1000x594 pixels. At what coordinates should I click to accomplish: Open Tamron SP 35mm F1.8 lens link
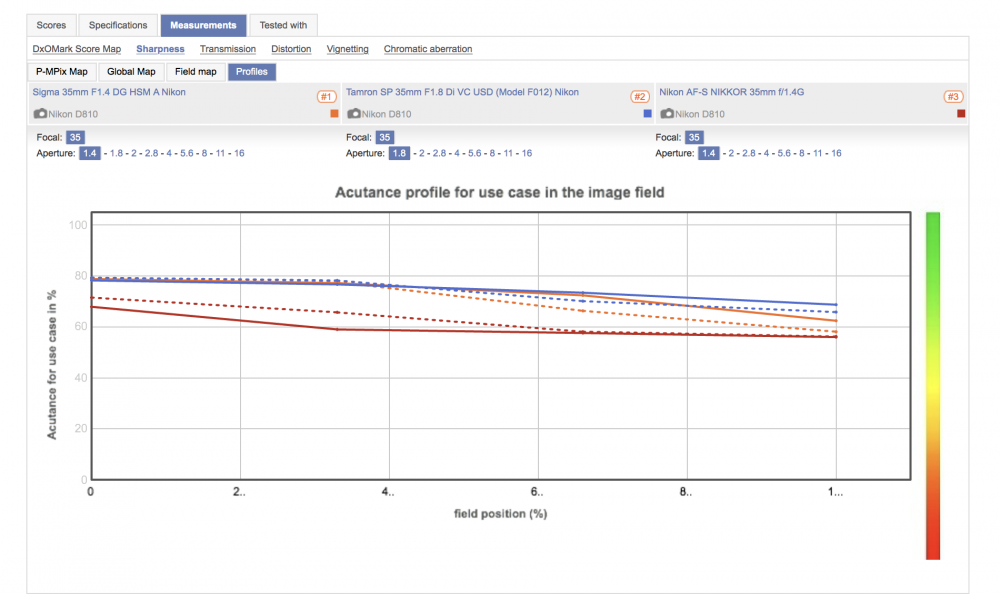(x=462, y=92)
